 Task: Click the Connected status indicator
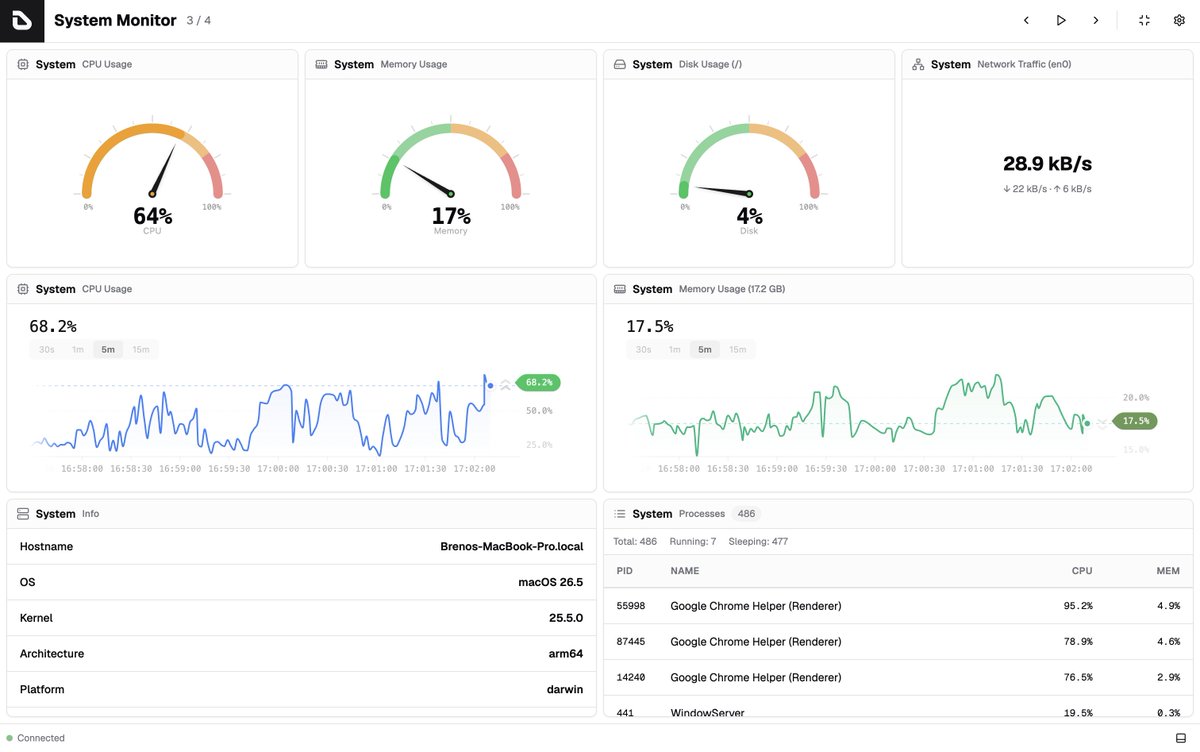click(x=36, y=738)
